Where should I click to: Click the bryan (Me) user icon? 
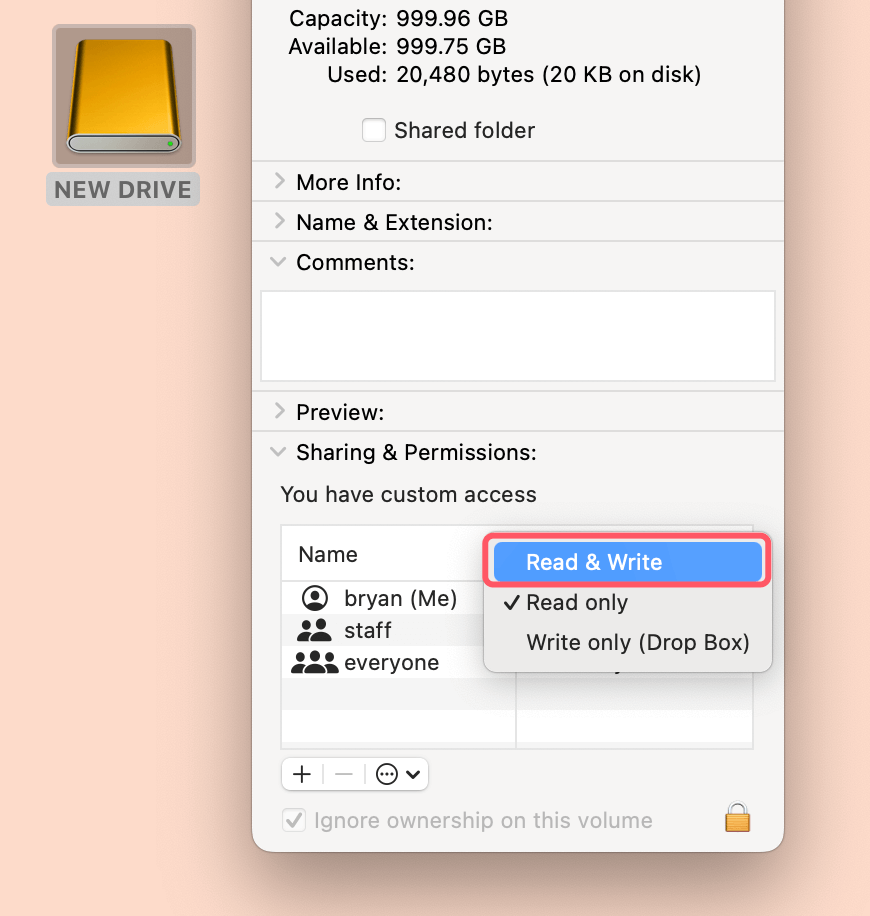313,597
